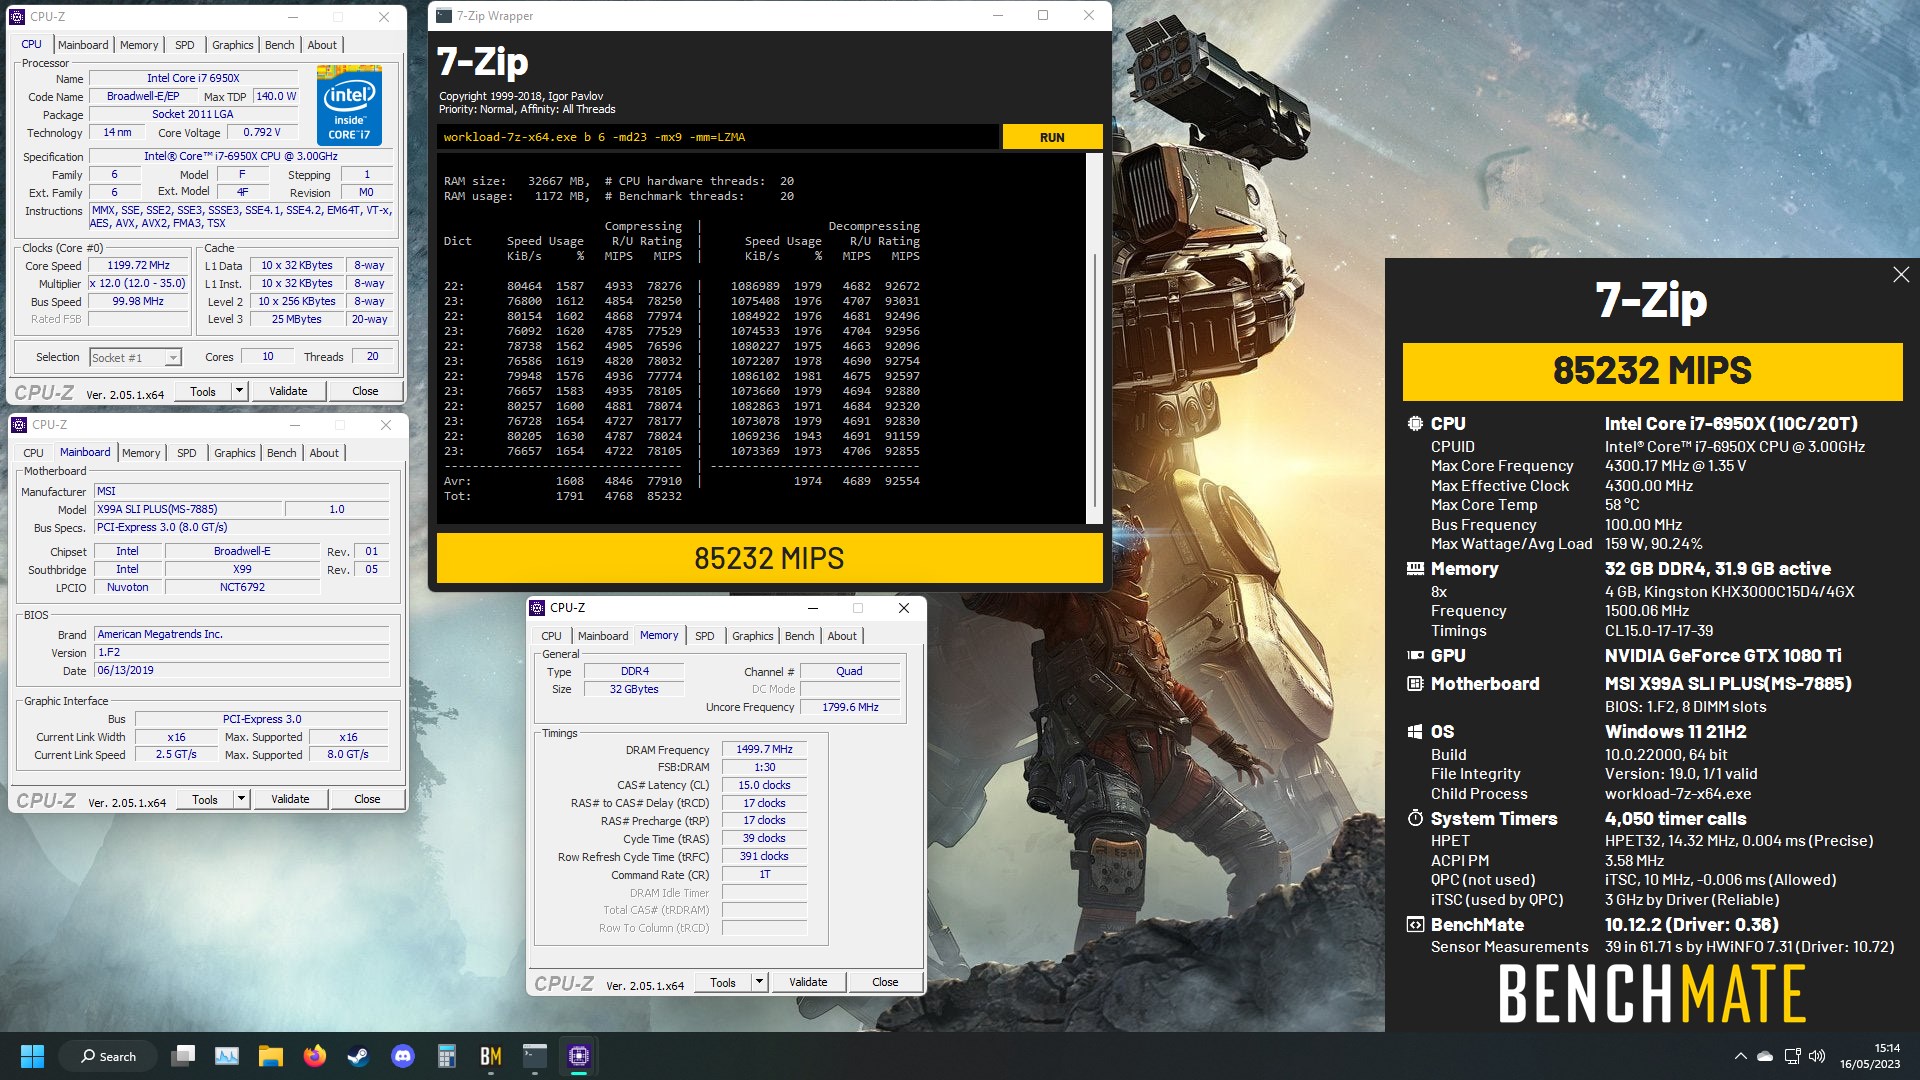
Task: Launch Firefox from the taskbar
Action: click(x=315, y=1056)
